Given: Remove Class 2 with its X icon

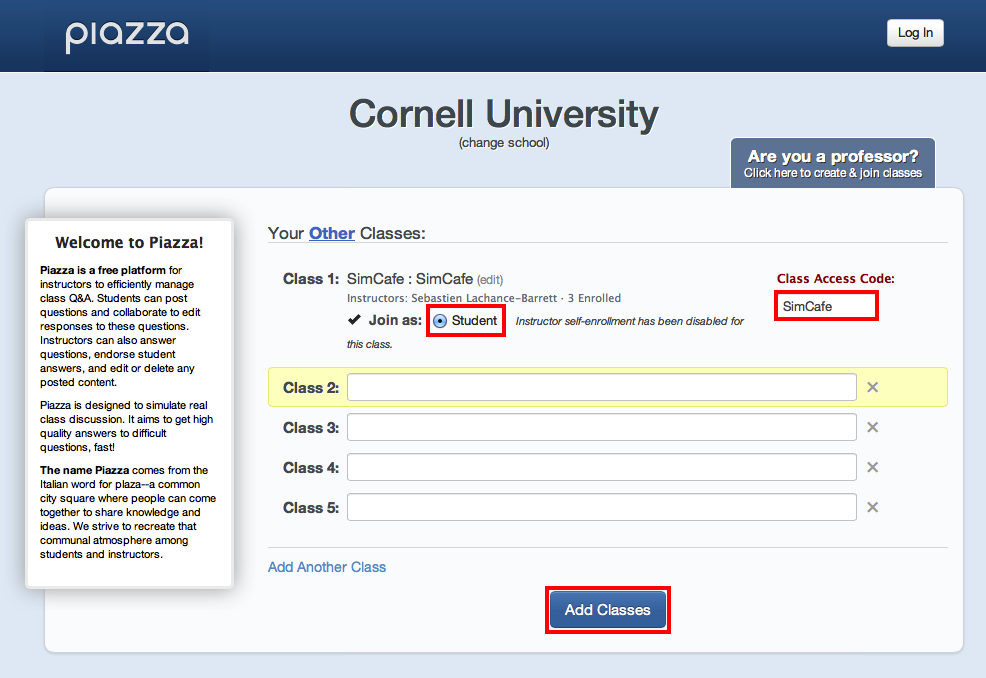Looking at the screenshot, I should point(872,387).
